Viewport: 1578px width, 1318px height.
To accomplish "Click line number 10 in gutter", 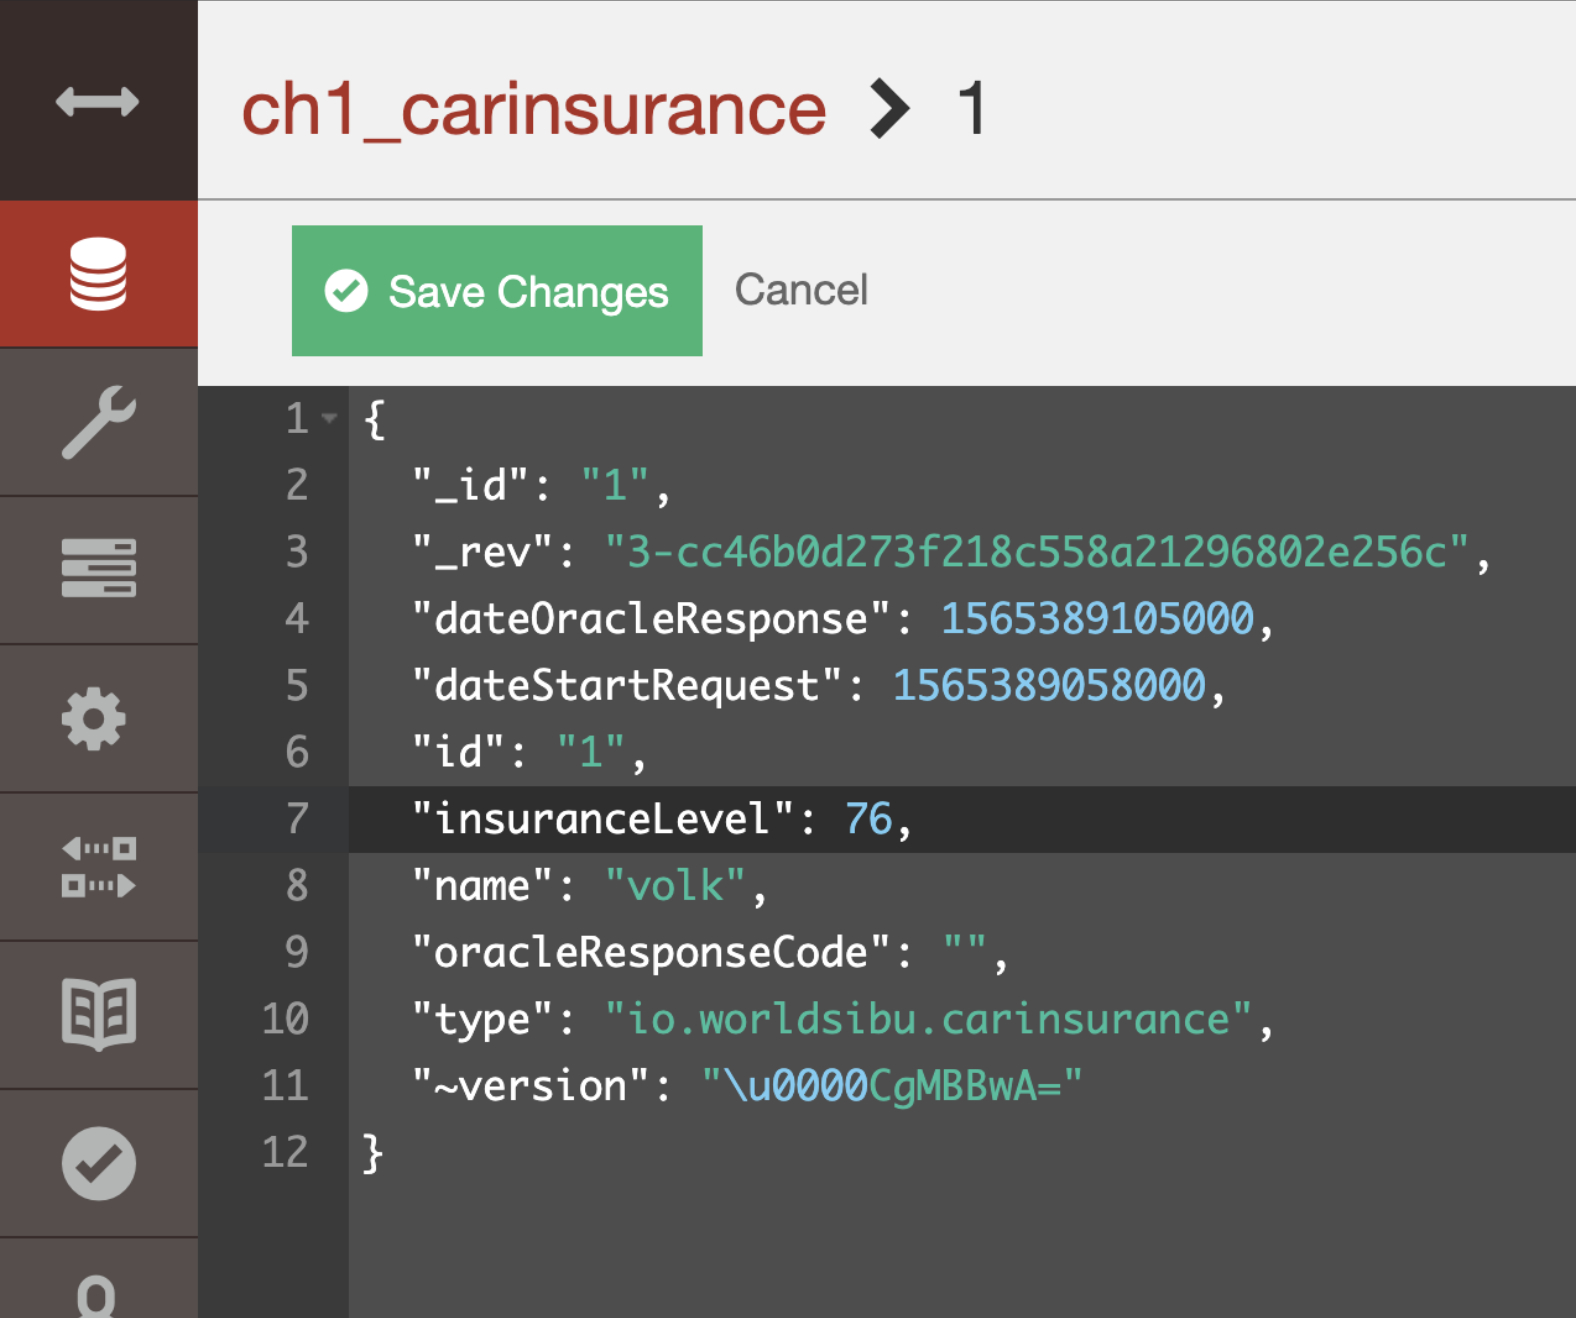I will pyautogui.click(x=285, y=1019).
